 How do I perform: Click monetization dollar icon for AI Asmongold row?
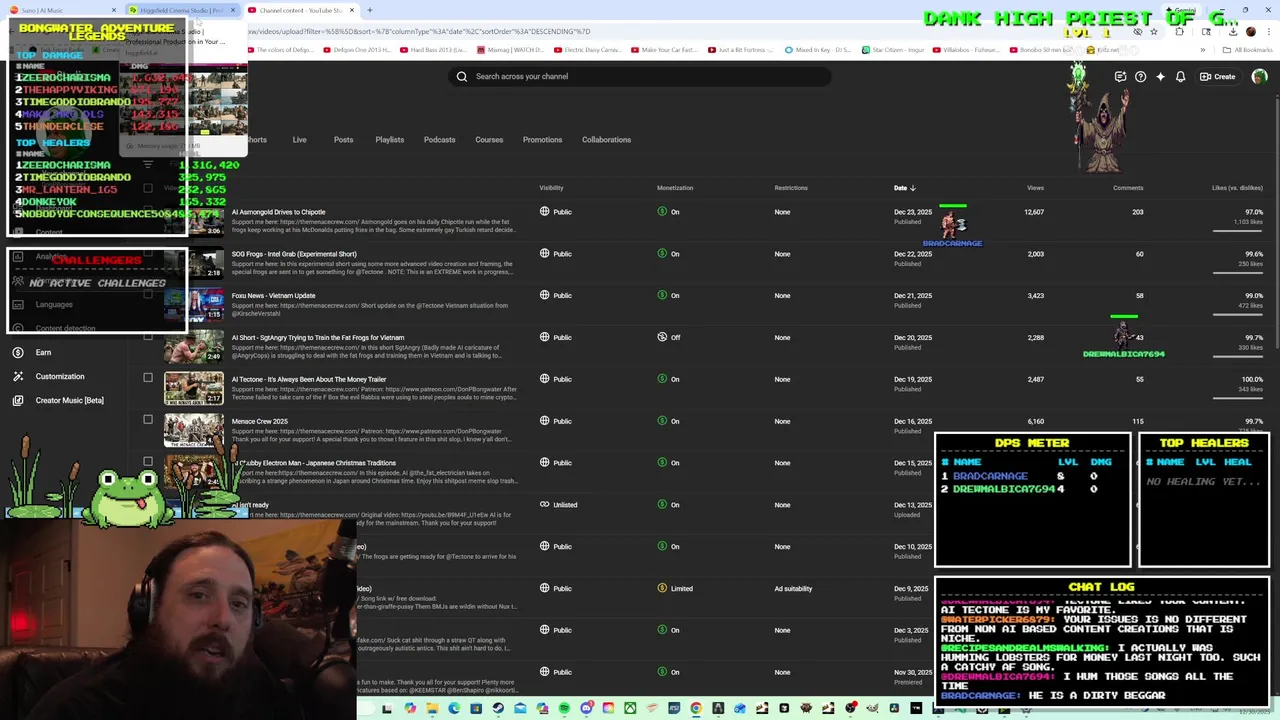662,212
